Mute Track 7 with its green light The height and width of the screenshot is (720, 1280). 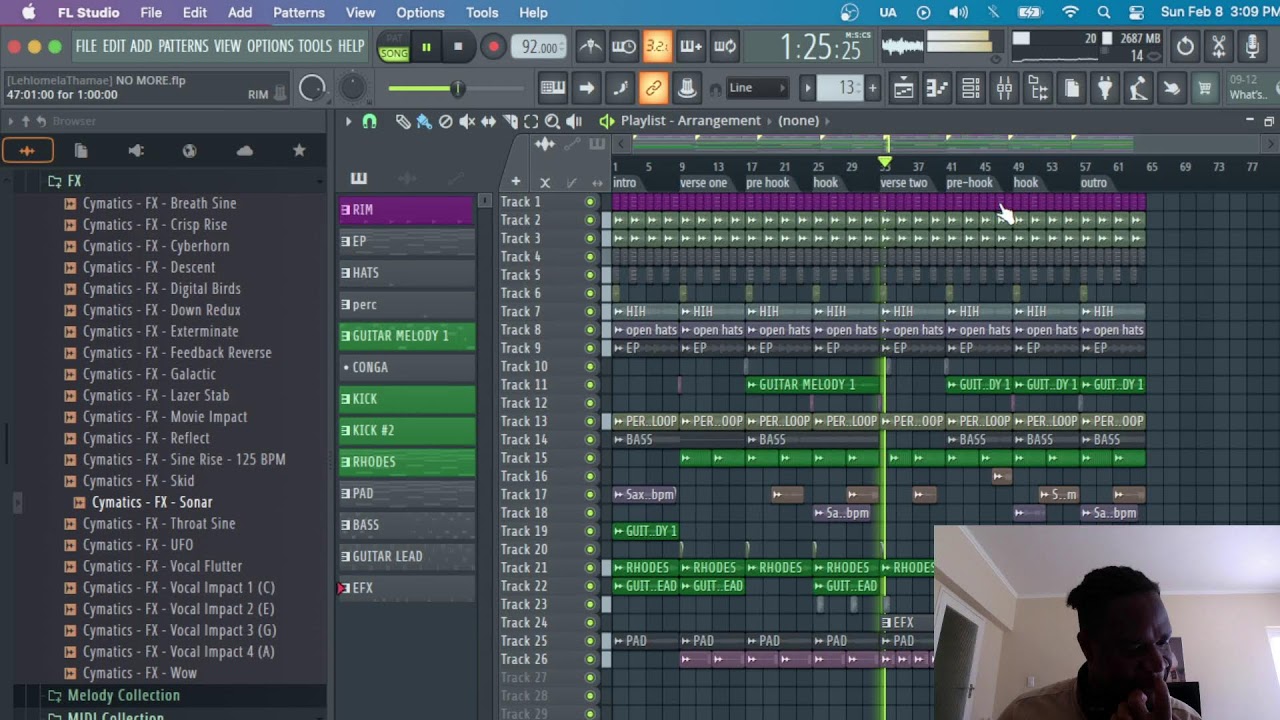click(590, 312)
